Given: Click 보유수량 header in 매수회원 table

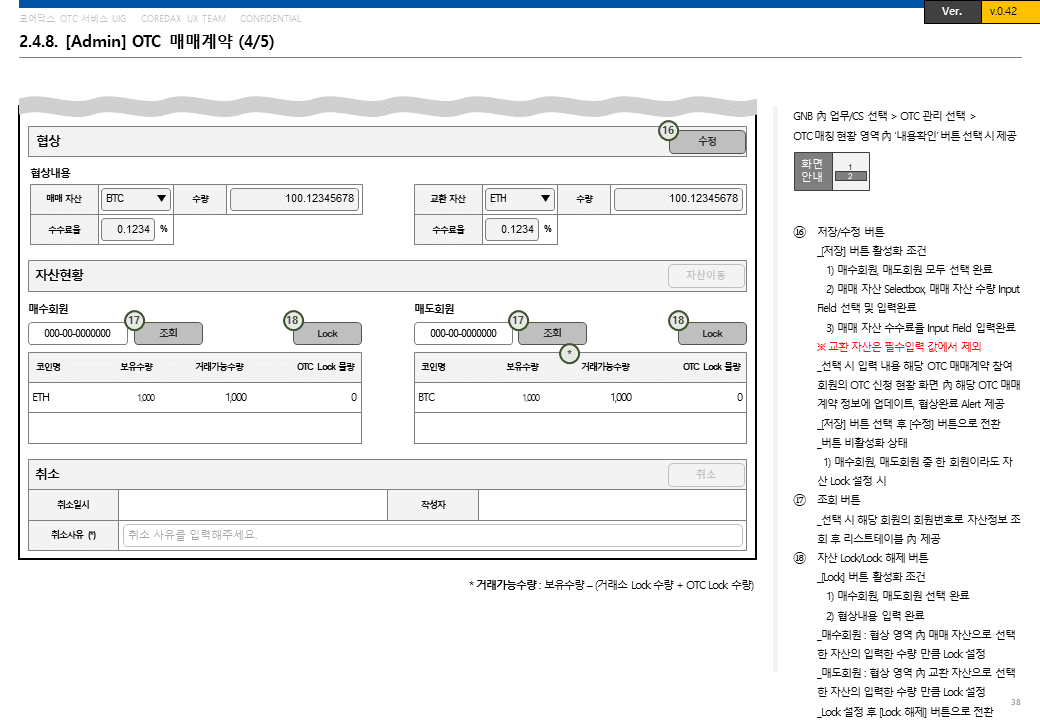Looking at the screenshot, I should [137, 367].
